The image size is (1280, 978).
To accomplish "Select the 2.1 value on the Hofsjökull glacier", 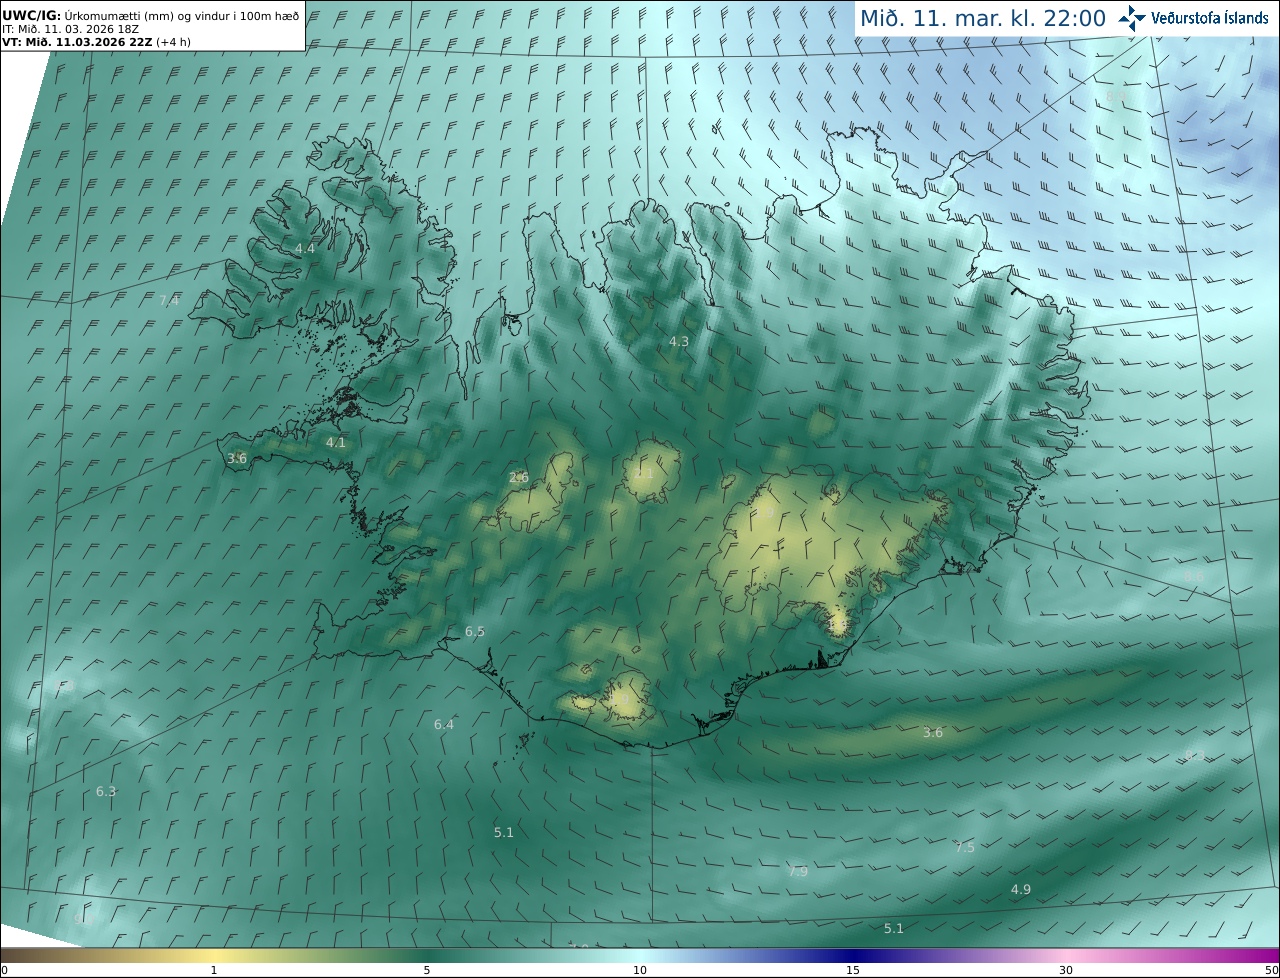I will pyautogui.click(x=644, y=474).
